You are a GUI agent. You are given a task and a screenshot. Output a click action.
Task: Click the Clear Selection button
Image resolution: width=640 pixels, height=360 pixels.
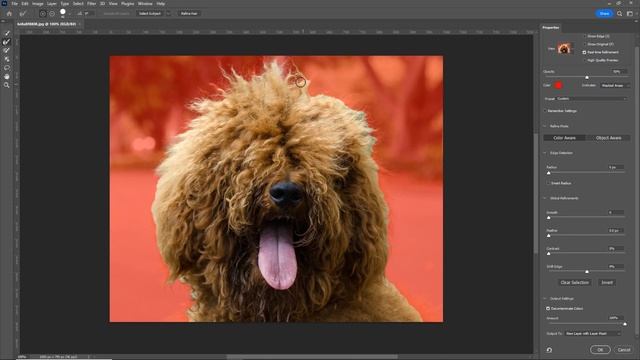click(x=574, y=282)
